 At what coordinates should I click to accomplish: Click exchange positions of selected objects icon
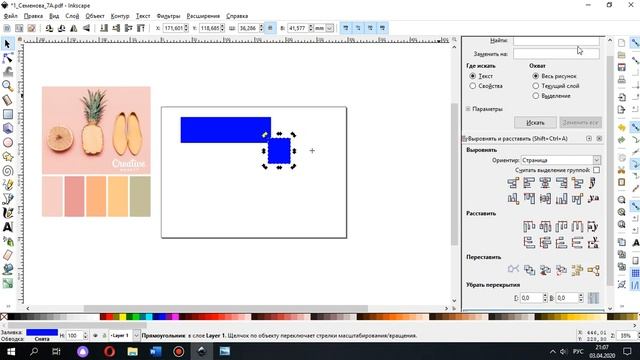[x=529, y=270]
